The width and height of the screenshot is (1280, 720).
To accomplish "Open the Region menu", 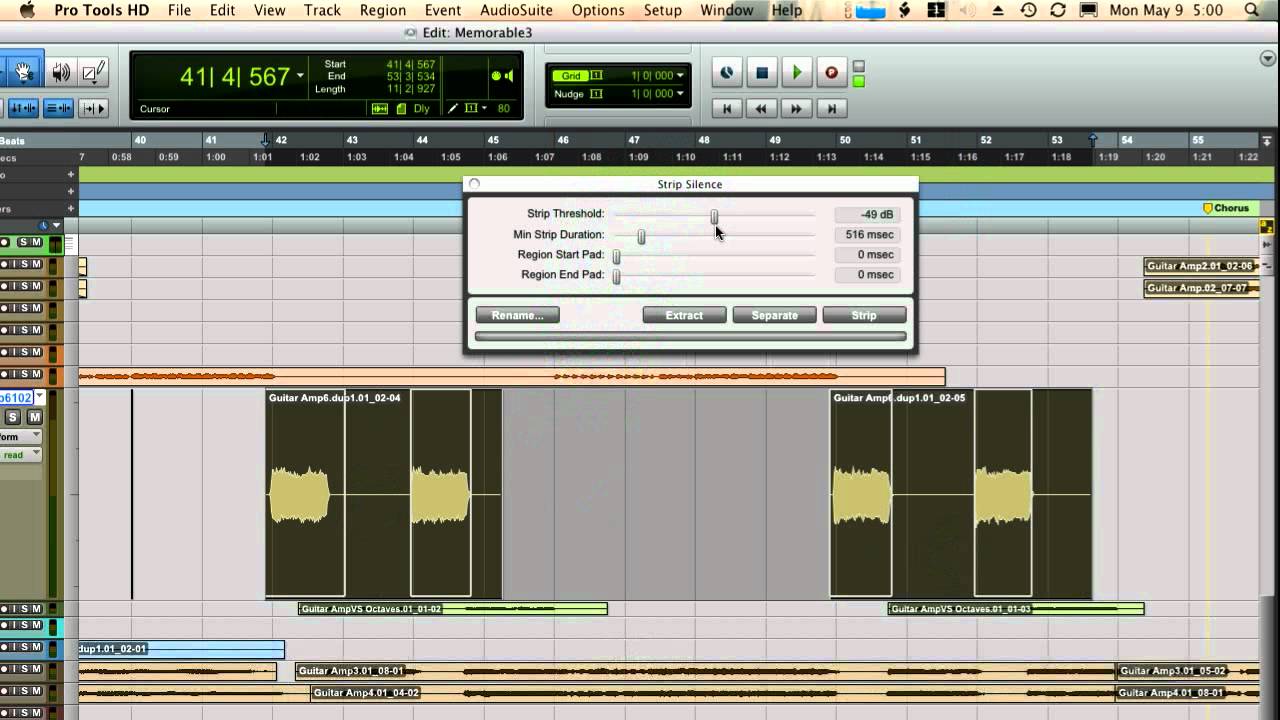I will click(383, 10).
